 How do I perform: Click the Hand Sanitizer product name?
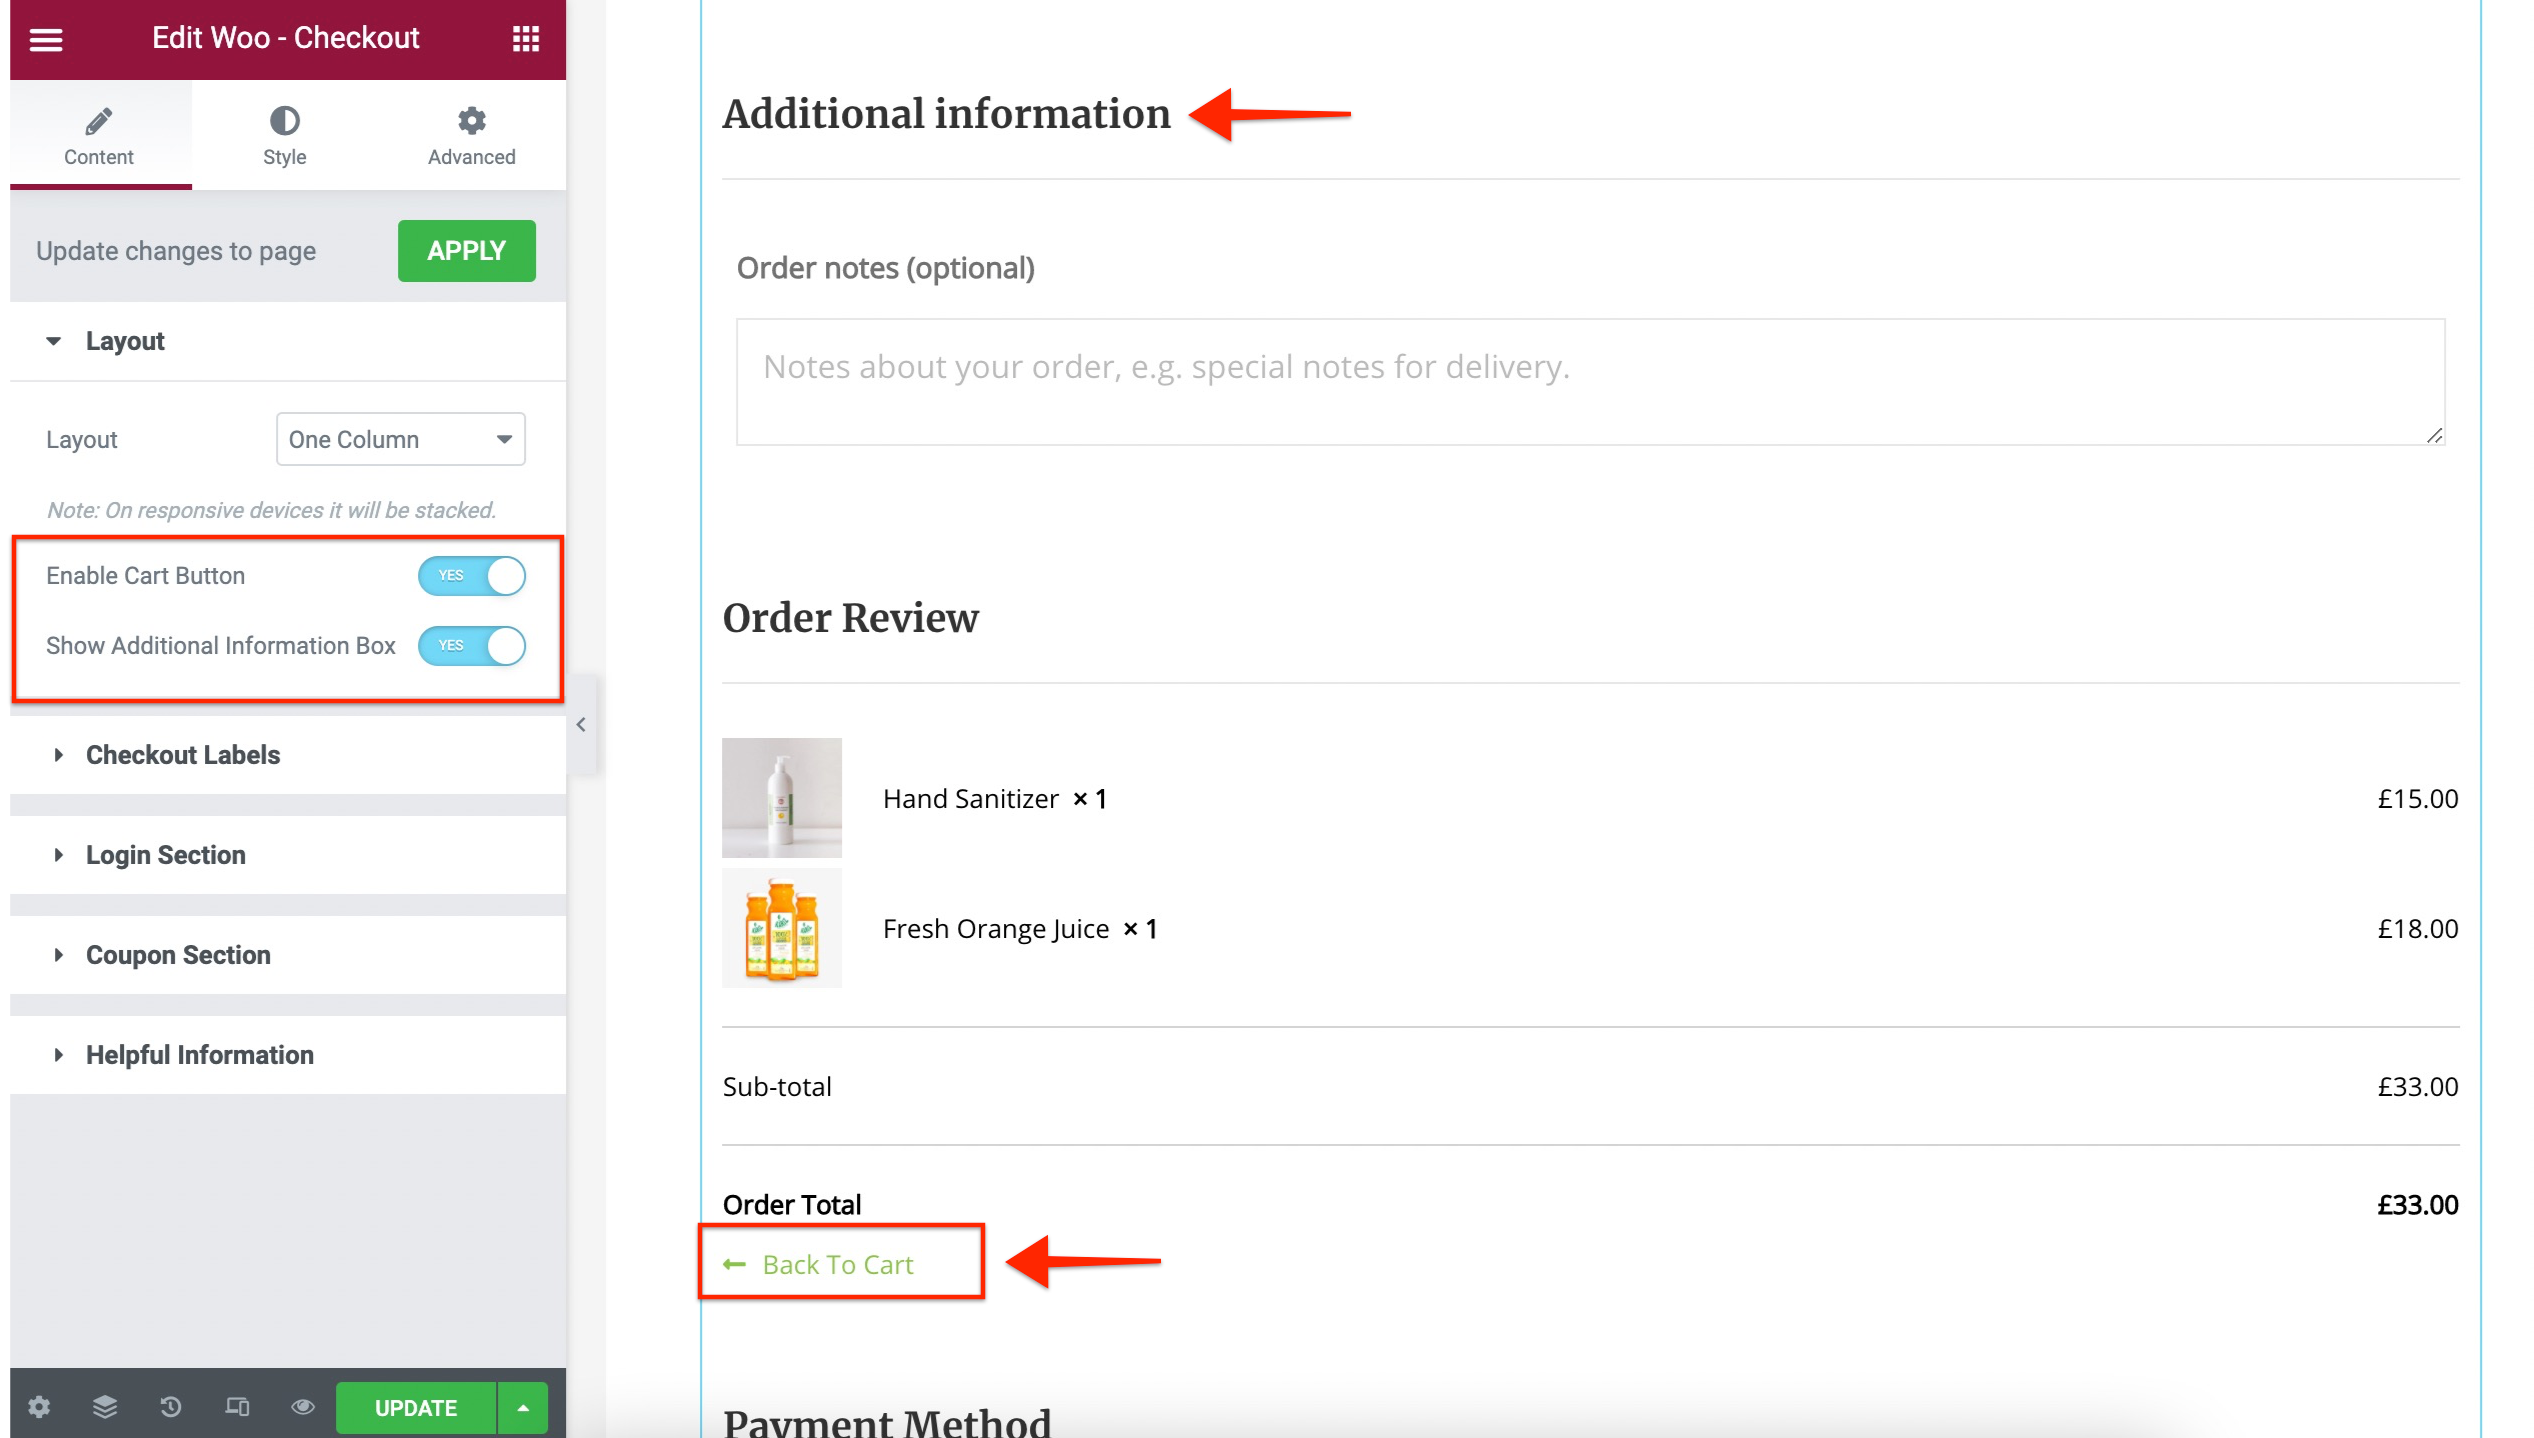tap(970, 799)
